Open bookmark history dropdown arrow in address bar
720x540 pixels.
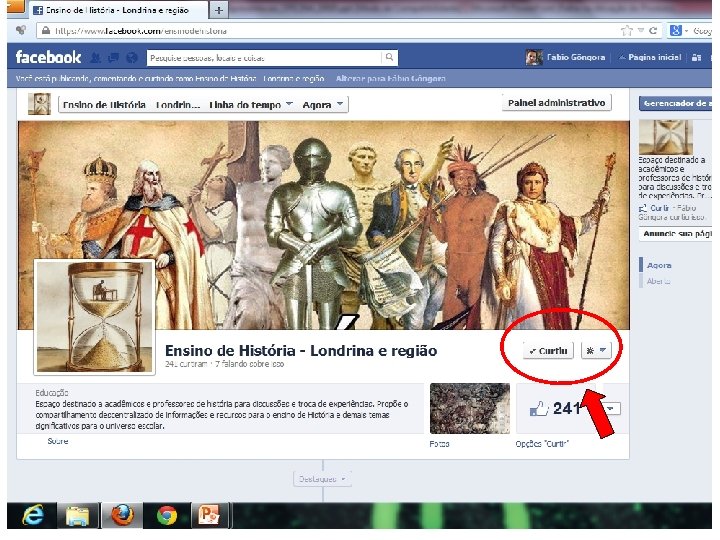641,31
